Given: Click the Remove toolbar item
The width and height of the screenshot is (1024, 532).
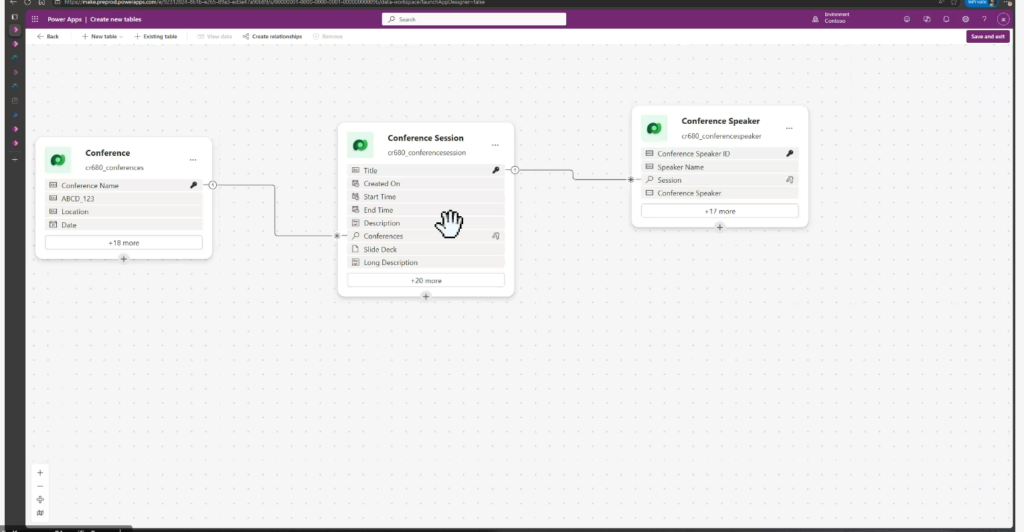Looking at the screenshot, I should 328,37.
